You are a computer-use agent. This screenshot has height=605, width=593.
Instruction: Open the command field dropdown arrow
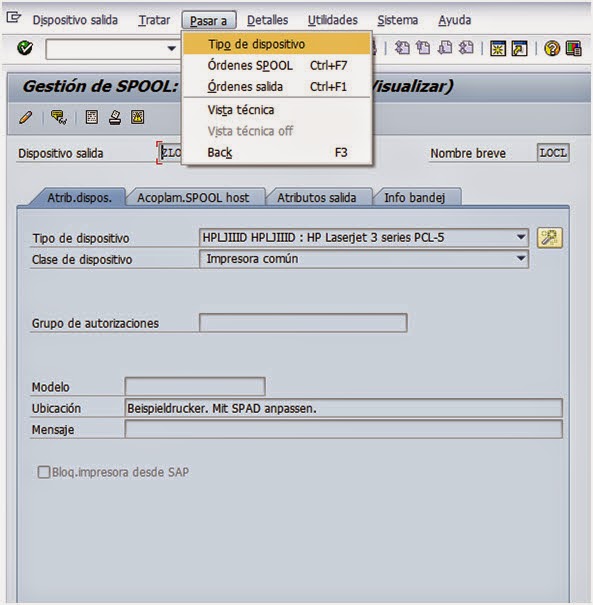click(x=171, y=49)
